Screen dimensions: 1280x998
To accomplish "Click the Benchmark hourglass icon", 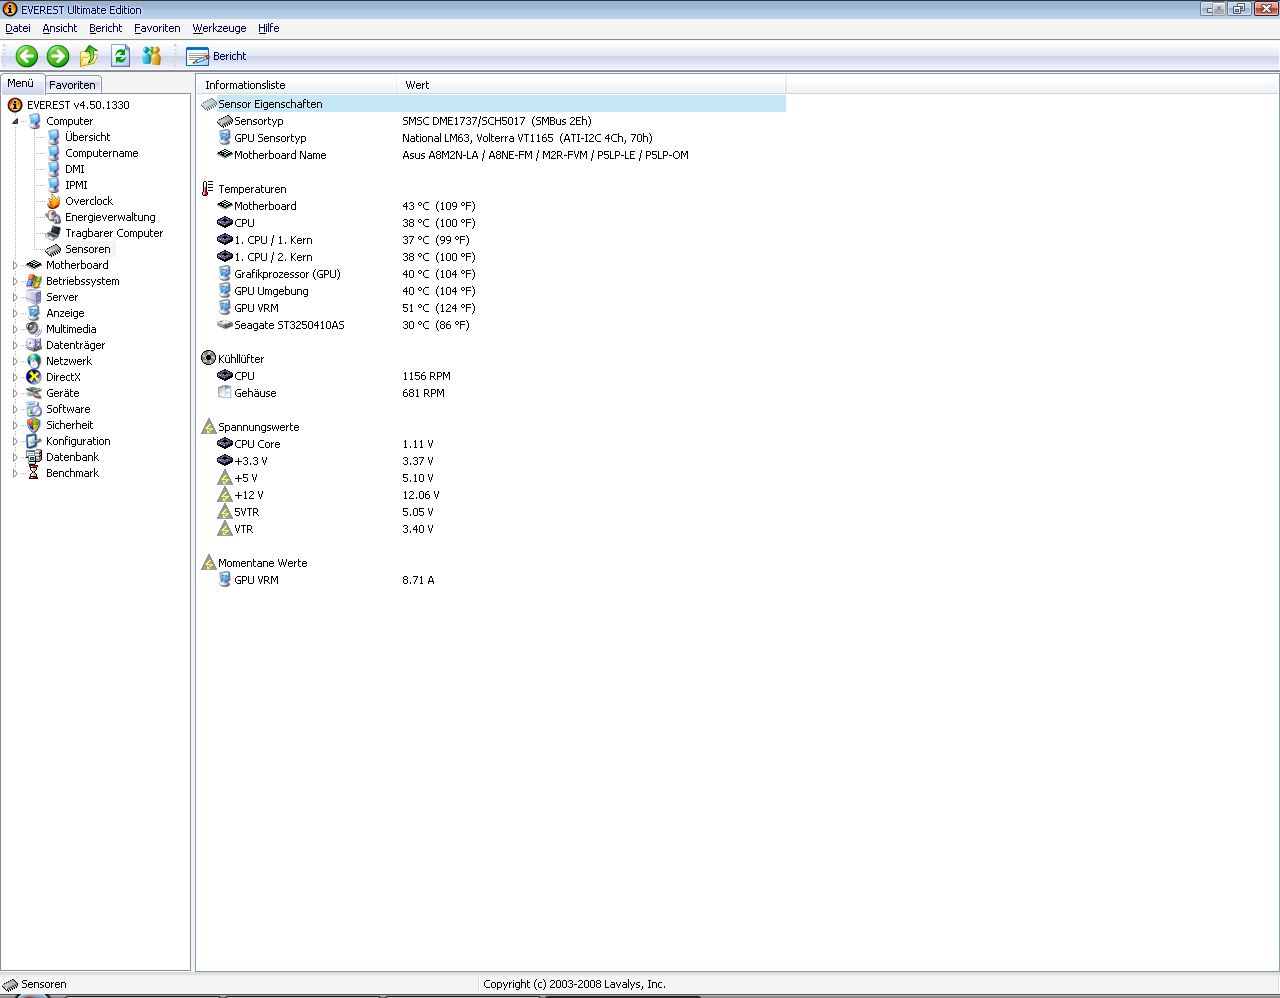I will [35, 473].
